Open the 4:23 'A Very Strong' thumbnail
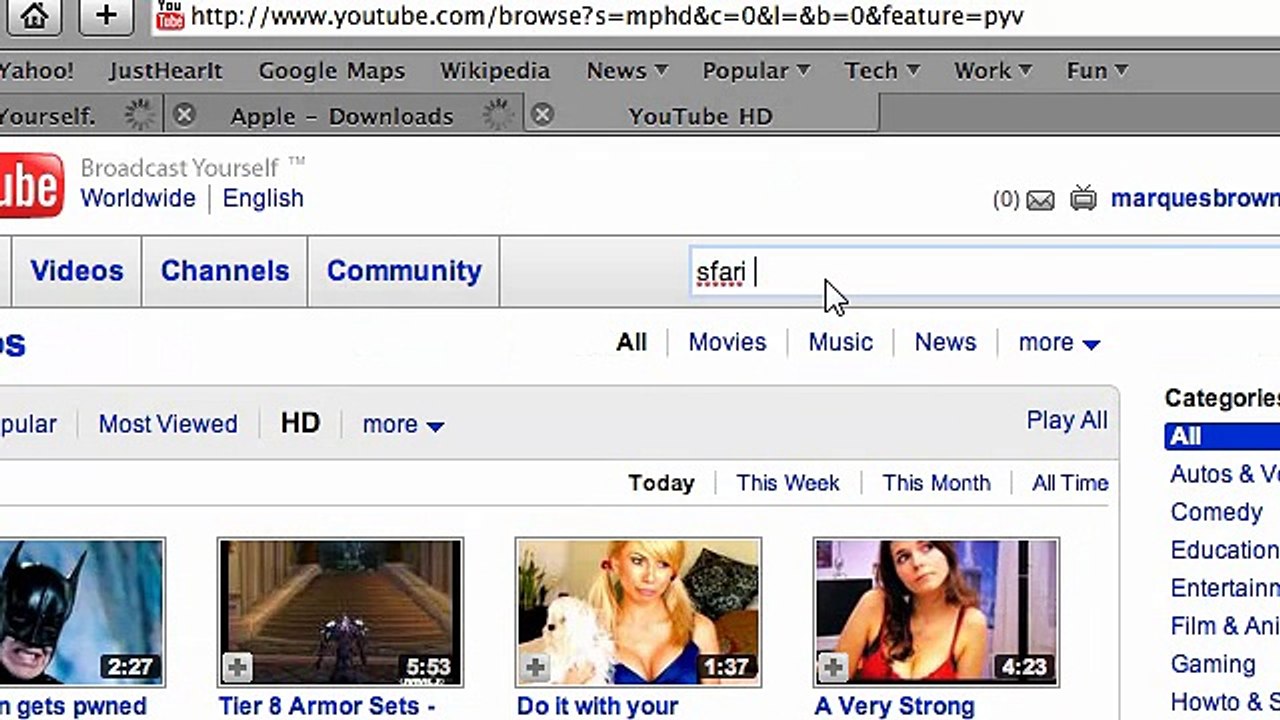 coord(936,612)
